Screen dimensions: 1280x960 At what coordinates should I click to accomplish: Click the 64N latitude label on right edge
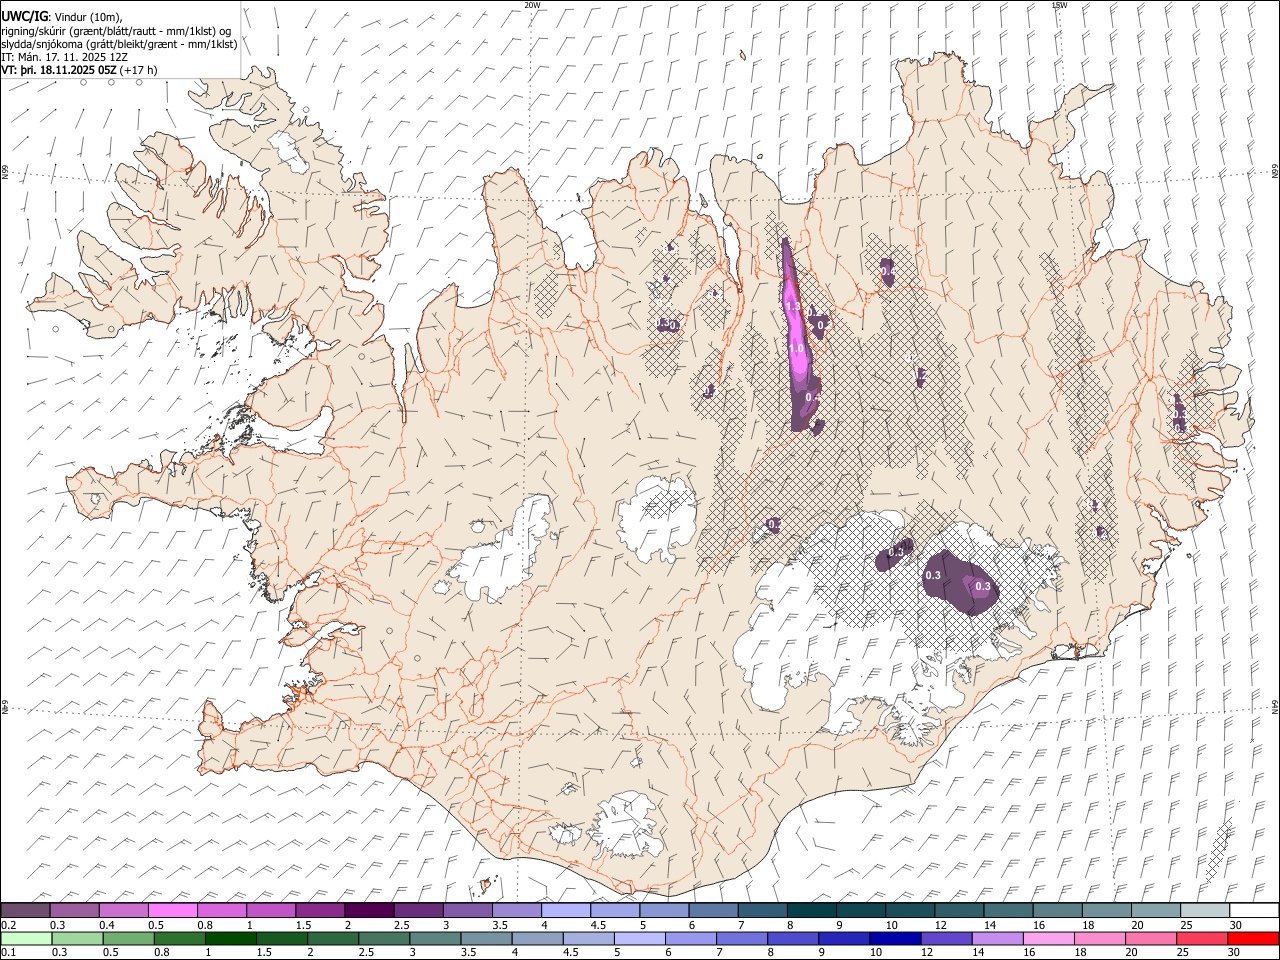click(1275, 706)
